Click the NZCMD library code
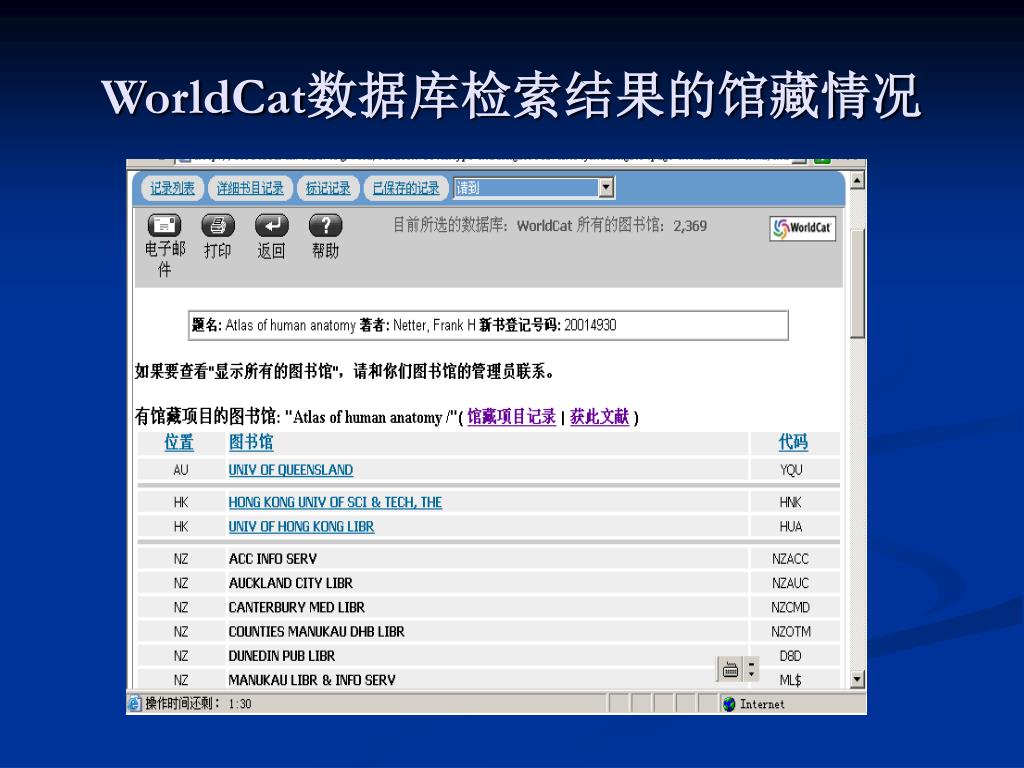Viewport: 1024px width, 768px height. point(790,607)
